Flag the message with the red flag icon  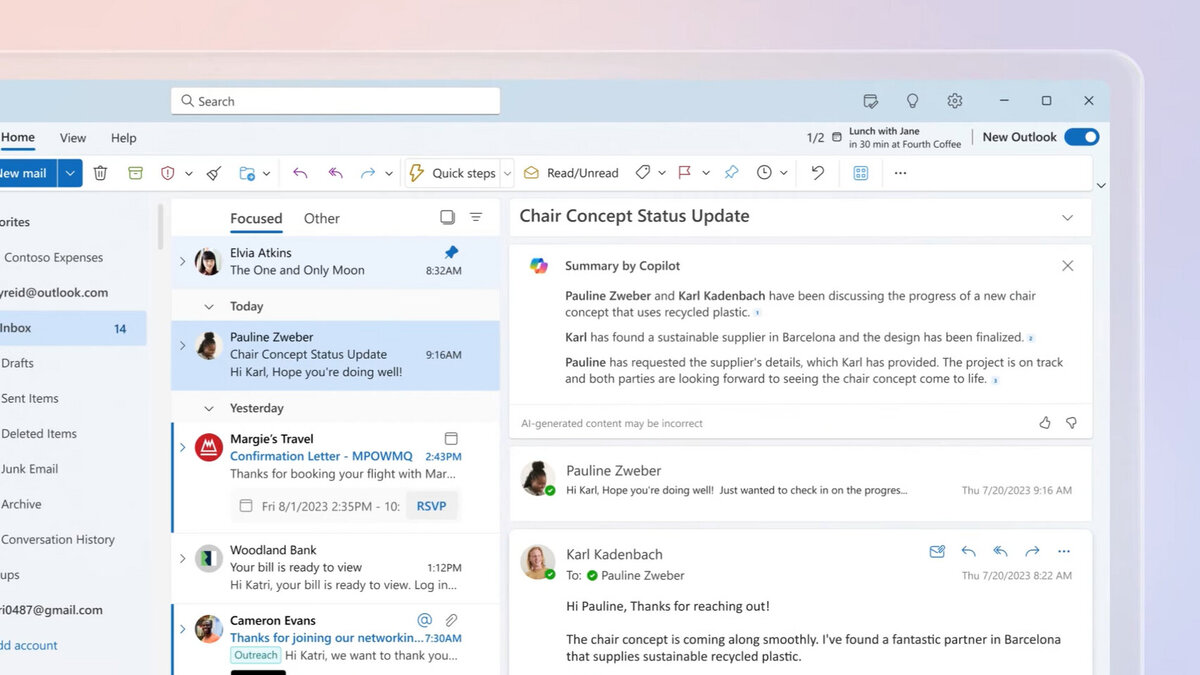(x=685, y=173)
